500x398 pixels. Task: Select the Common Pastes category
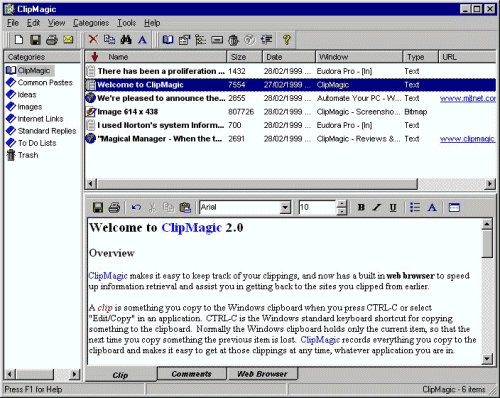pos(39,82)
